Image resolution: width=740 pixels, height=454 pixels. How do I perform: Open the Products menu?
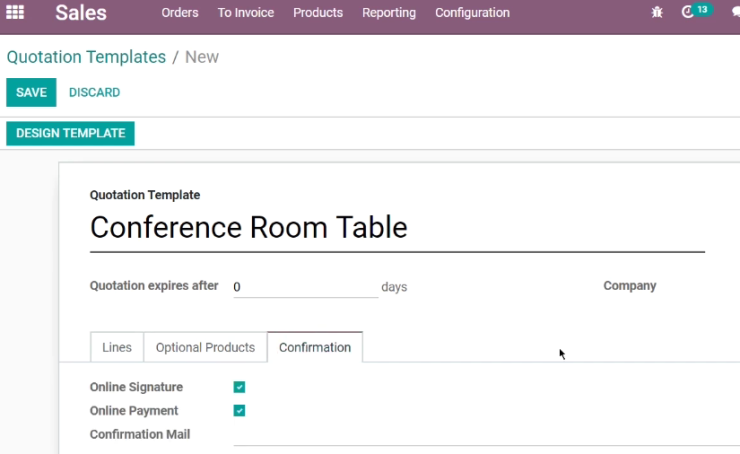[x=318, y=13]
